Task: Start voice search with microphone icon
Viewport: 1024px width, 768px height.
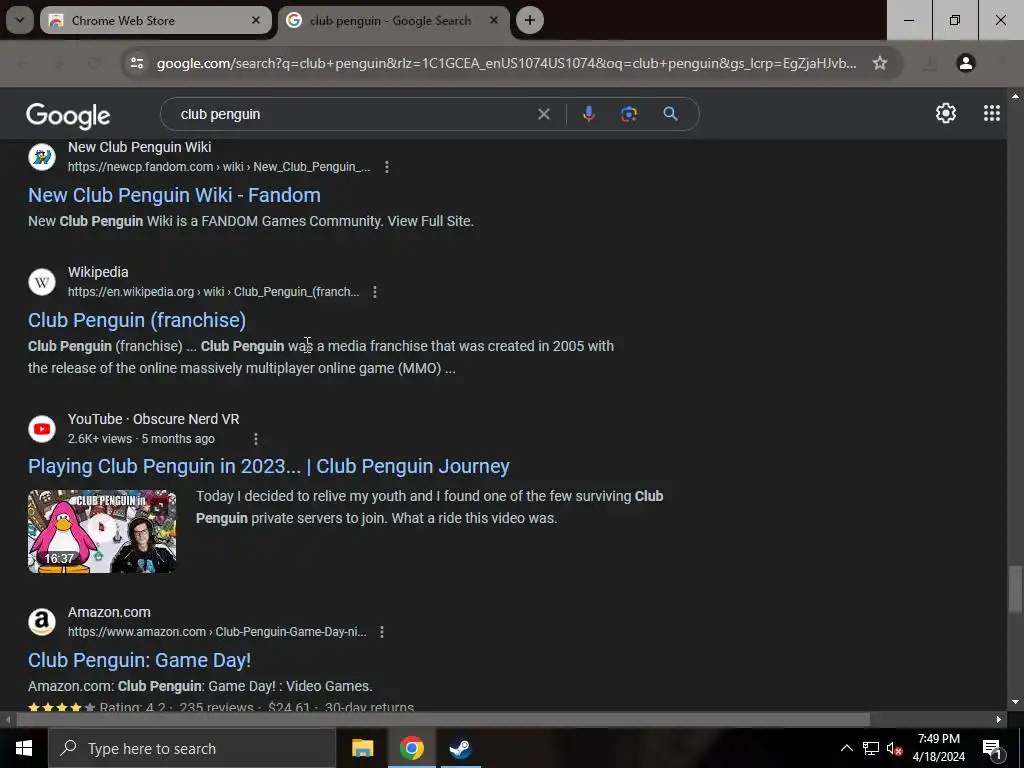Action: click(x=588, y=114)
